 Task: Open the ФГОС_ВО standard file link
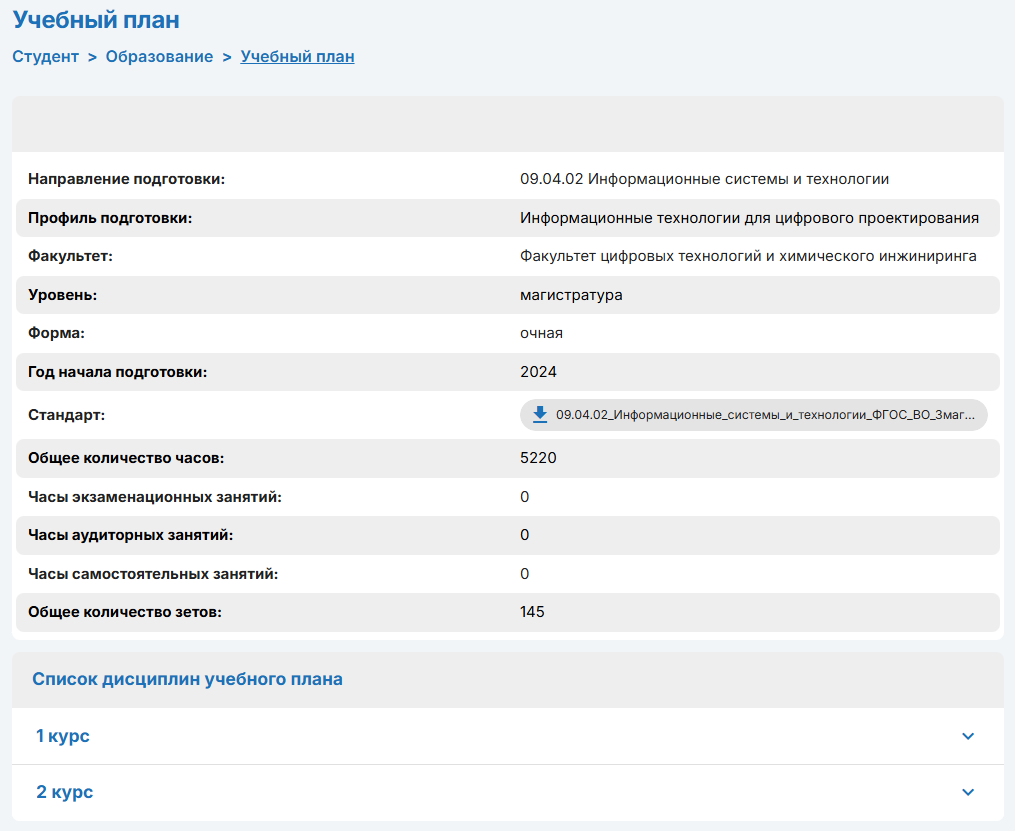click(770, 415)
